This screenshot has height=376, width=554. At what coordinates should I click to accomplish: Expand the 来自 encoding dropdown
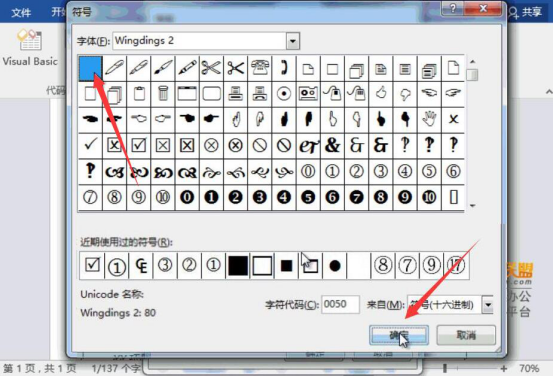[x=488, y=305]
